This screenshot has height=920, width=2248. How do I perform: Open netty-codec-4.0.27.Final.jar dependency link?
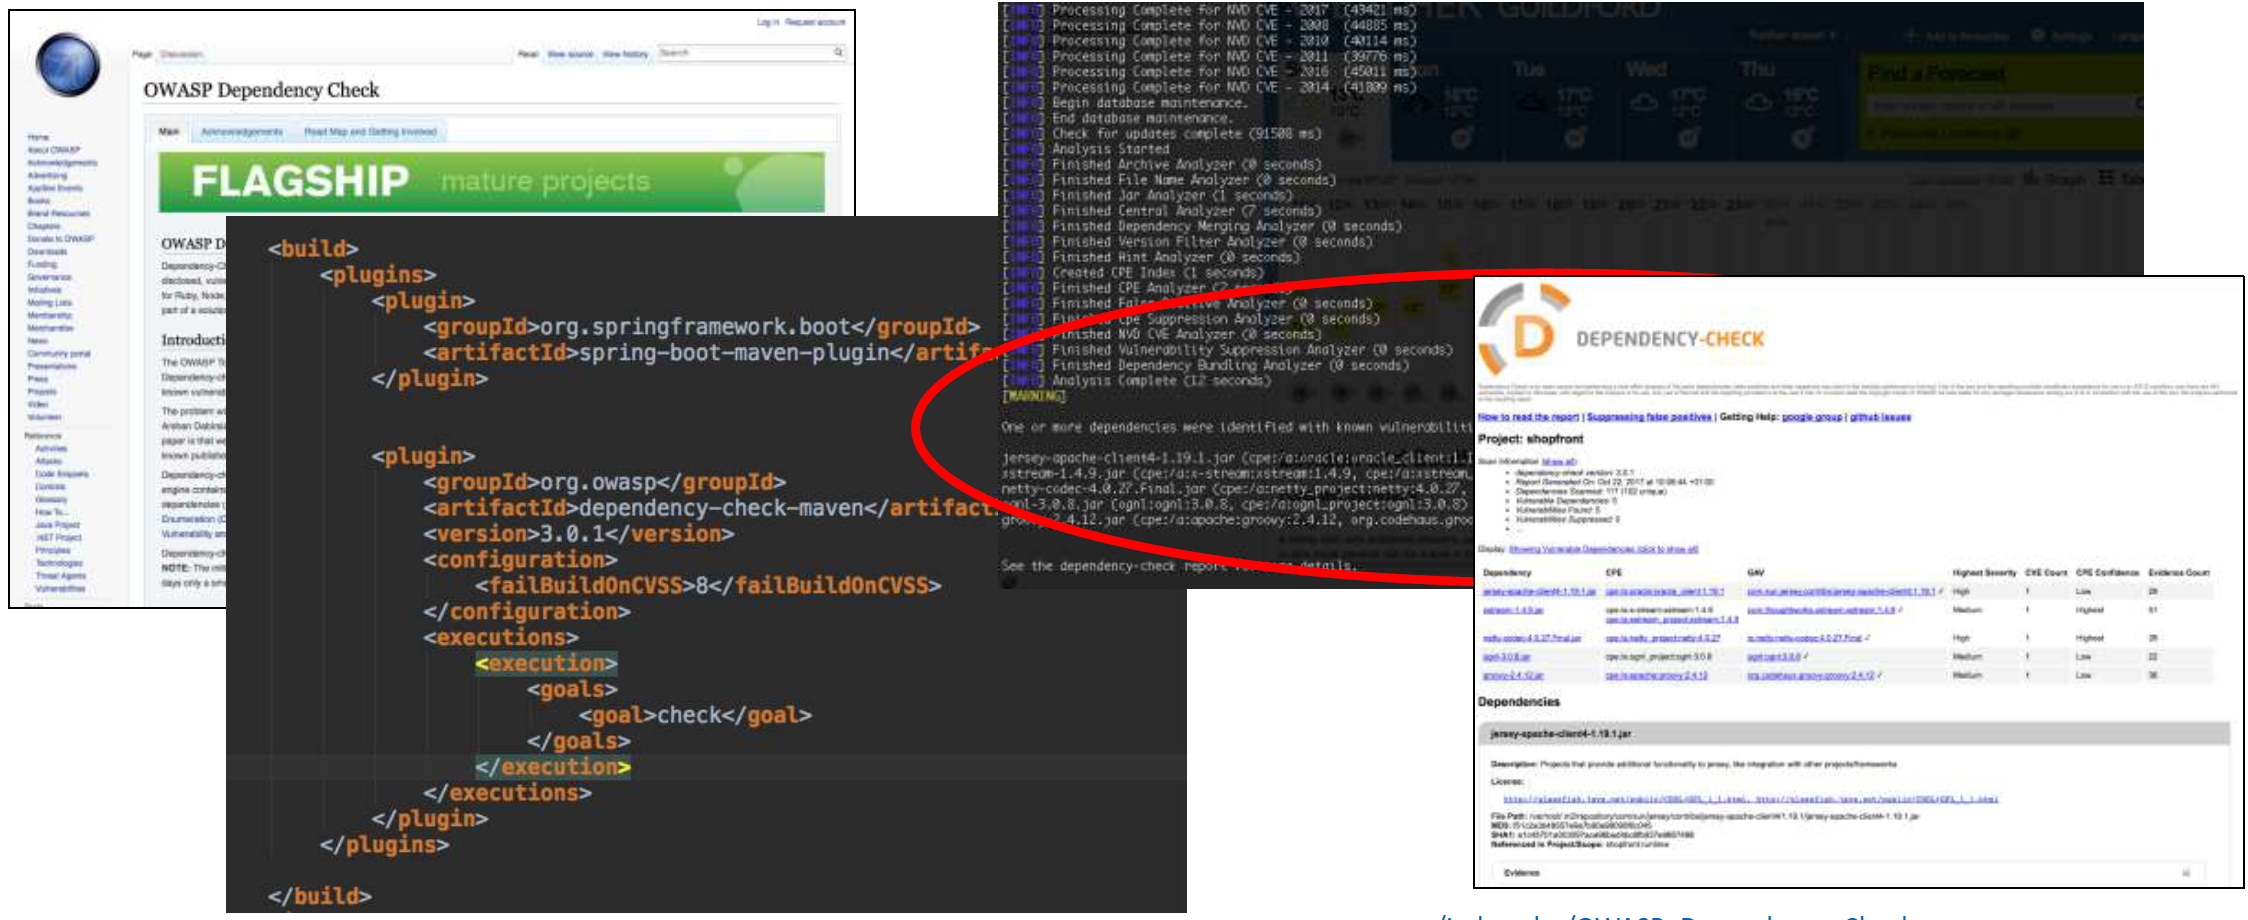click(1532, 638)
